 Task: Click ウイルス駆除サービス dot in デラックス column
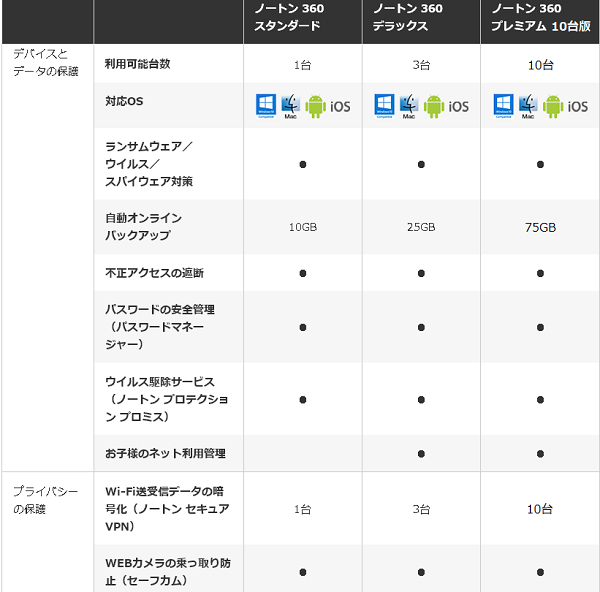[421, 400]
